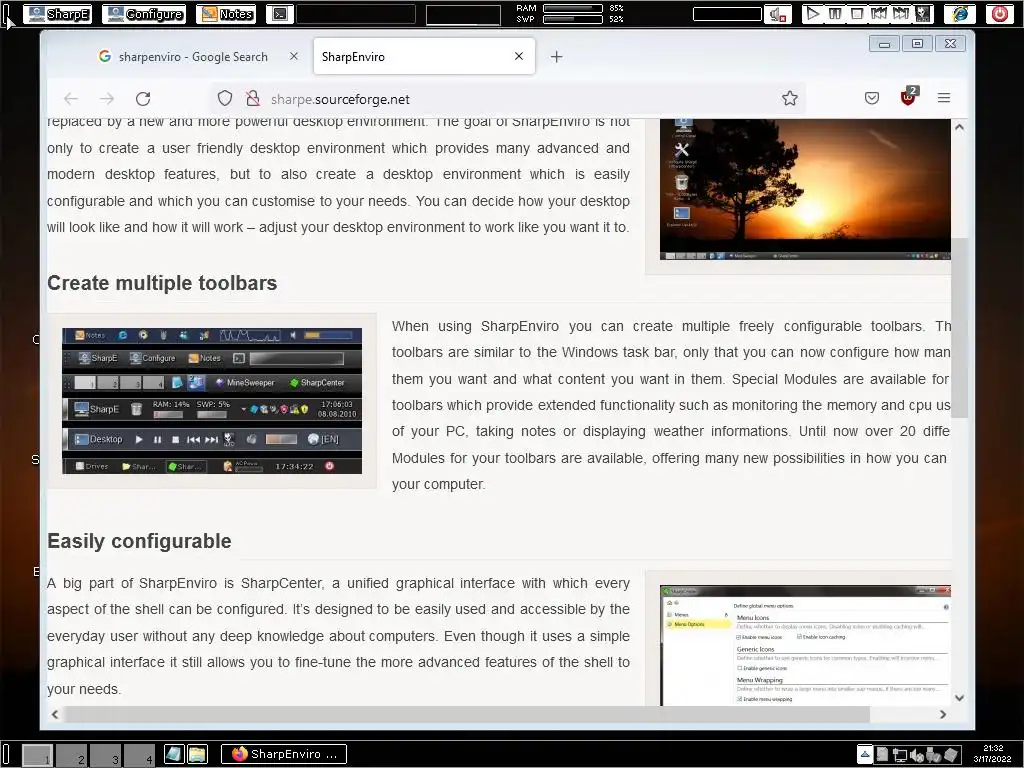Screen dimensions: 1024x768
Task: Skip to next track button
Action: tap(901, 14)
